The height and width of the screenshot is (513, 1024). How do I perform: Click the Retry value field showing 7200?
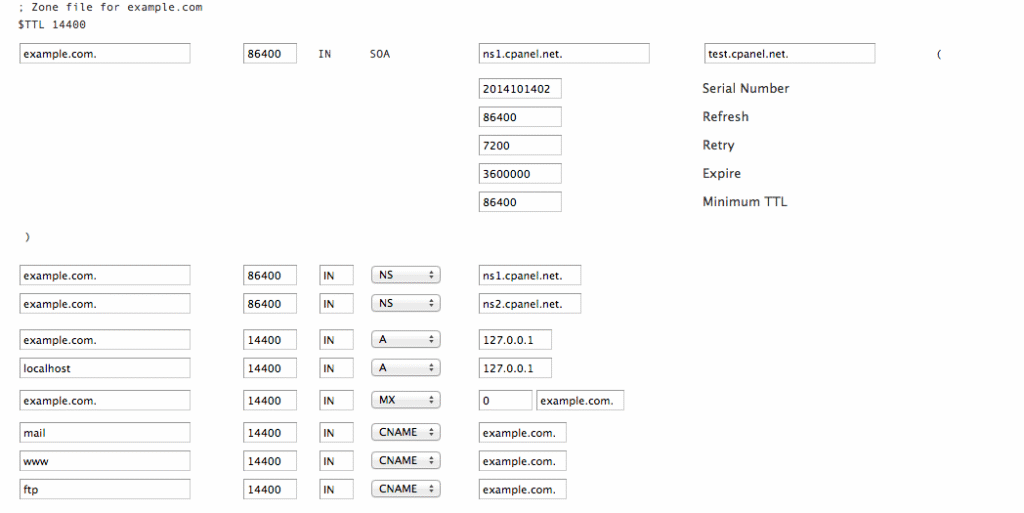(520, 145)
